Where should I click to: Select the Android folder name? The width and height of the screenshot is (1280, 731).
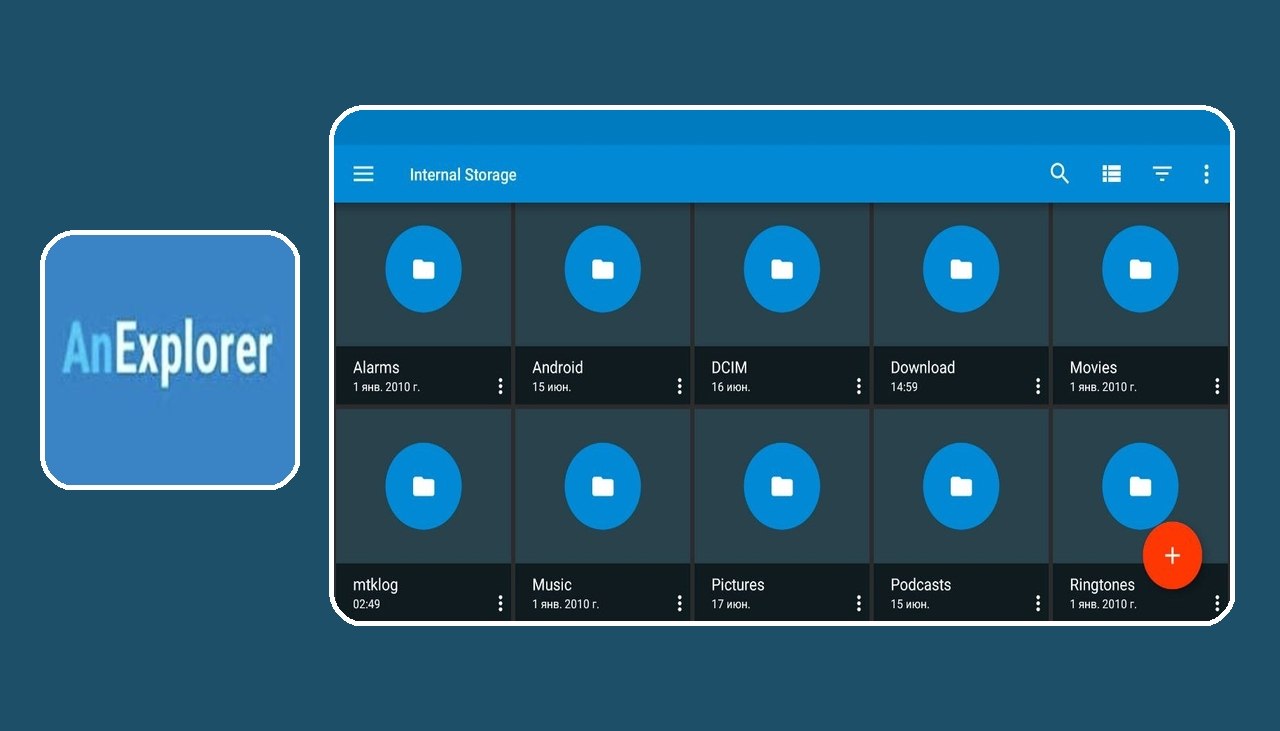[557, 367]
